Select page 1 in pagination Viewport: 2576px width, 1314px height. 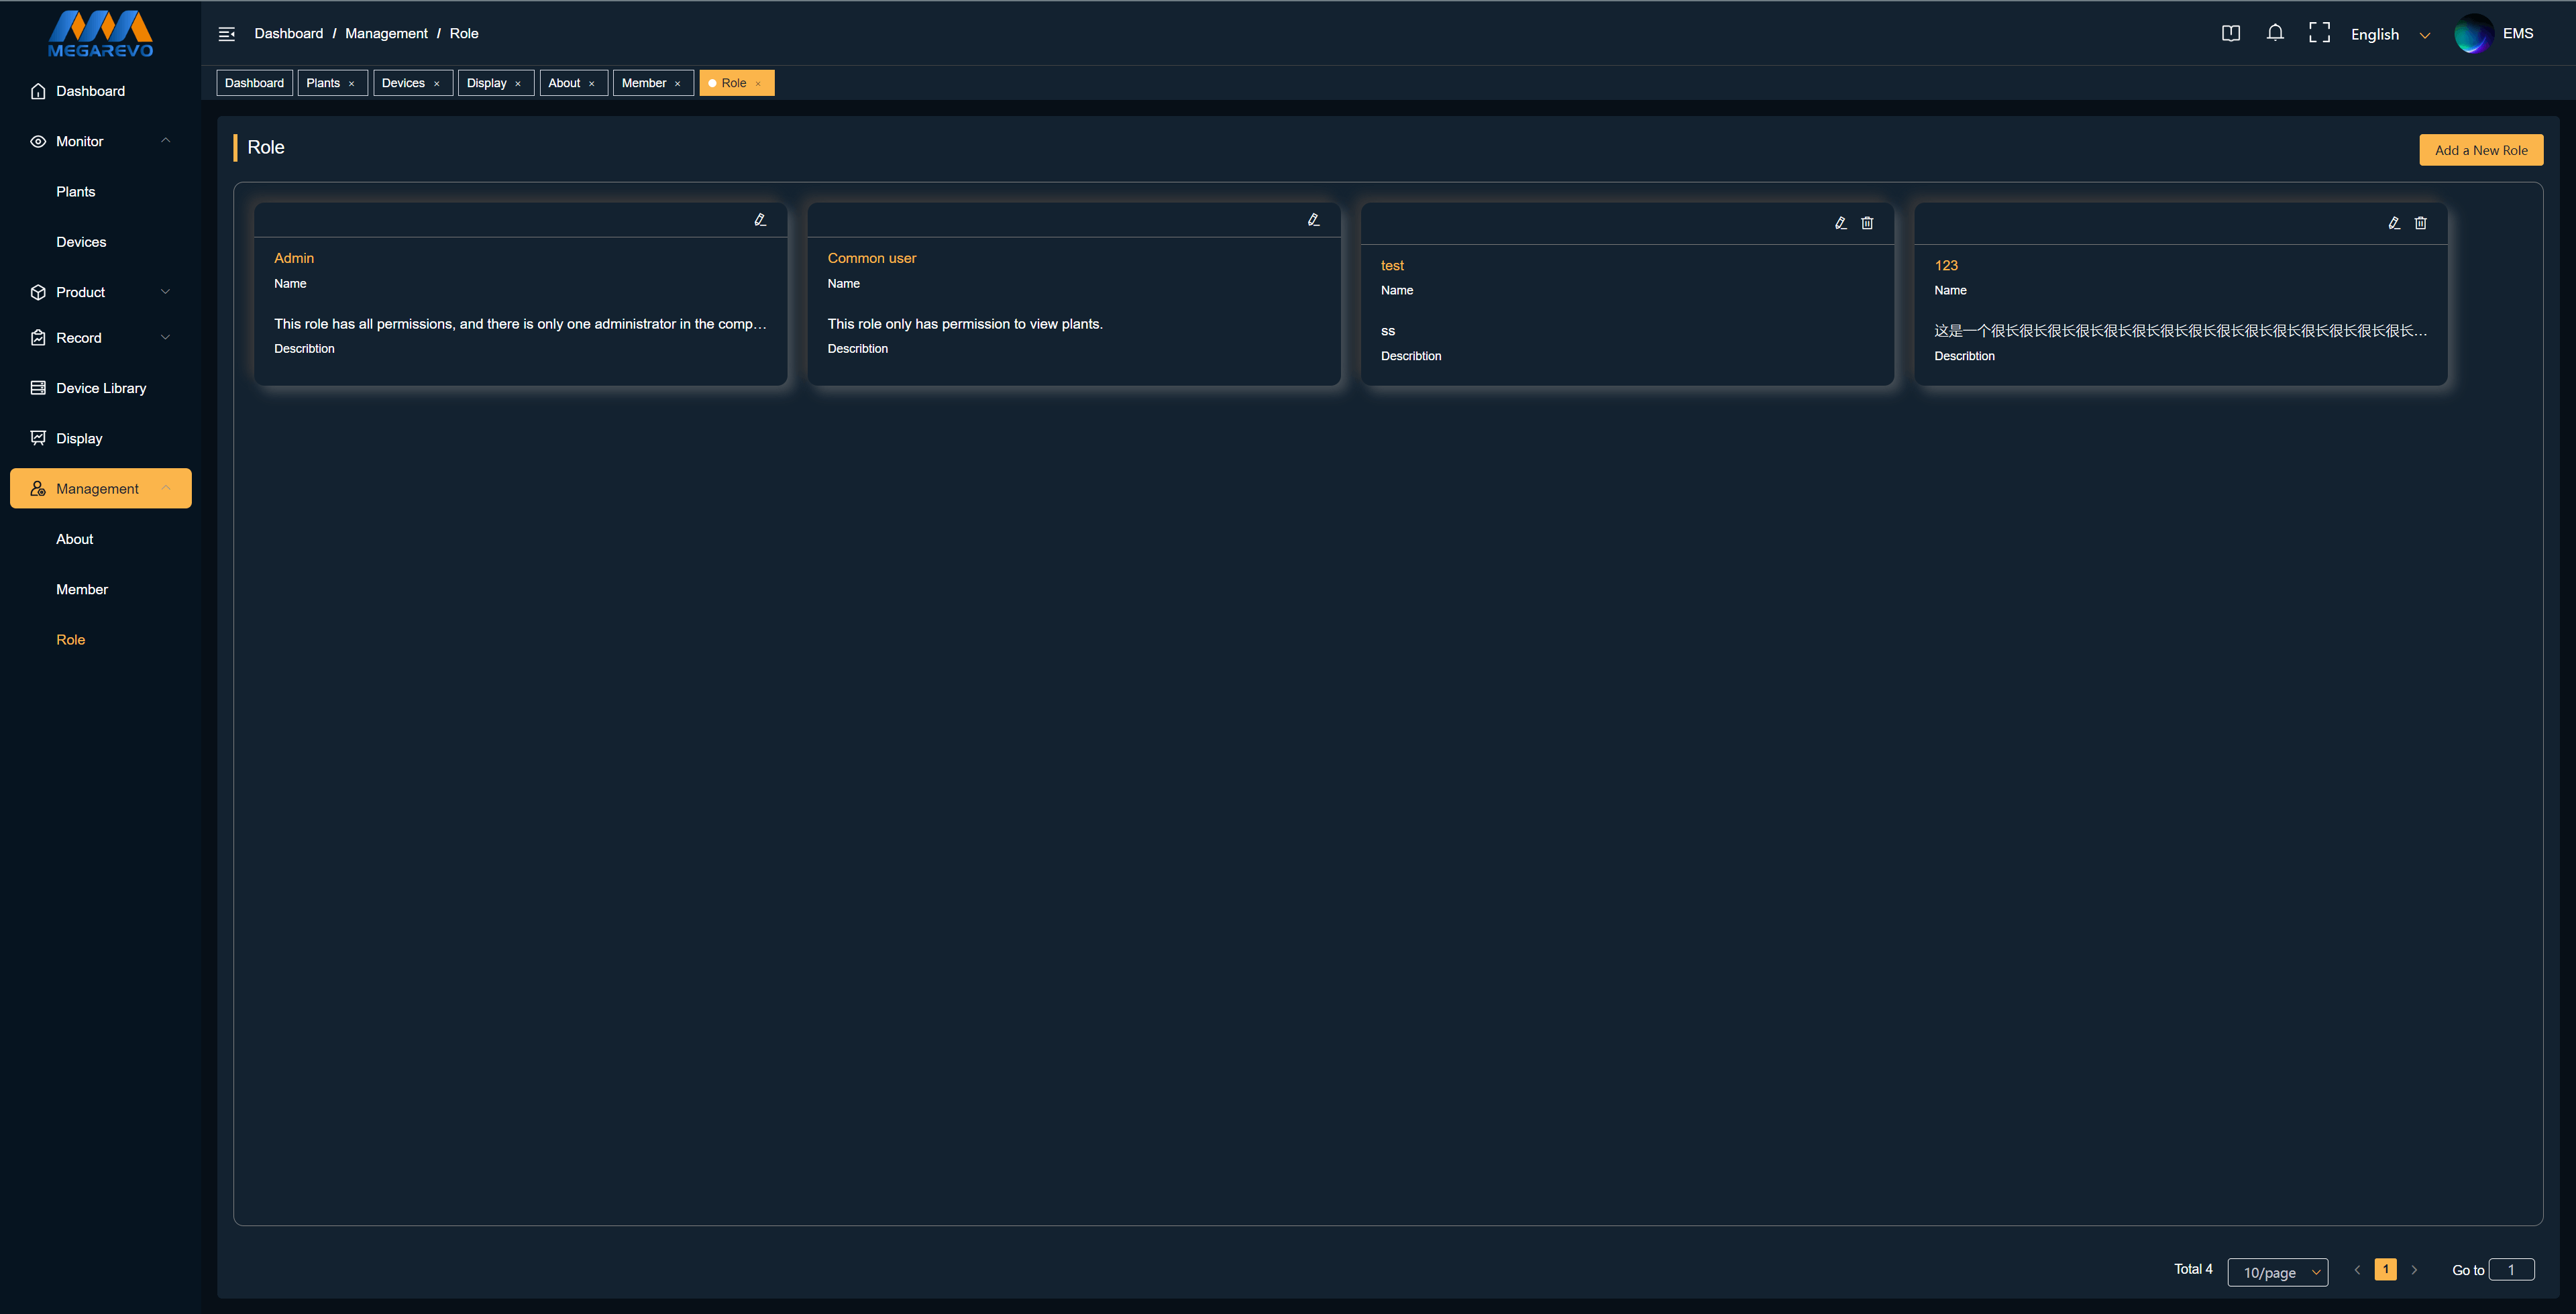(2385, 1270)
